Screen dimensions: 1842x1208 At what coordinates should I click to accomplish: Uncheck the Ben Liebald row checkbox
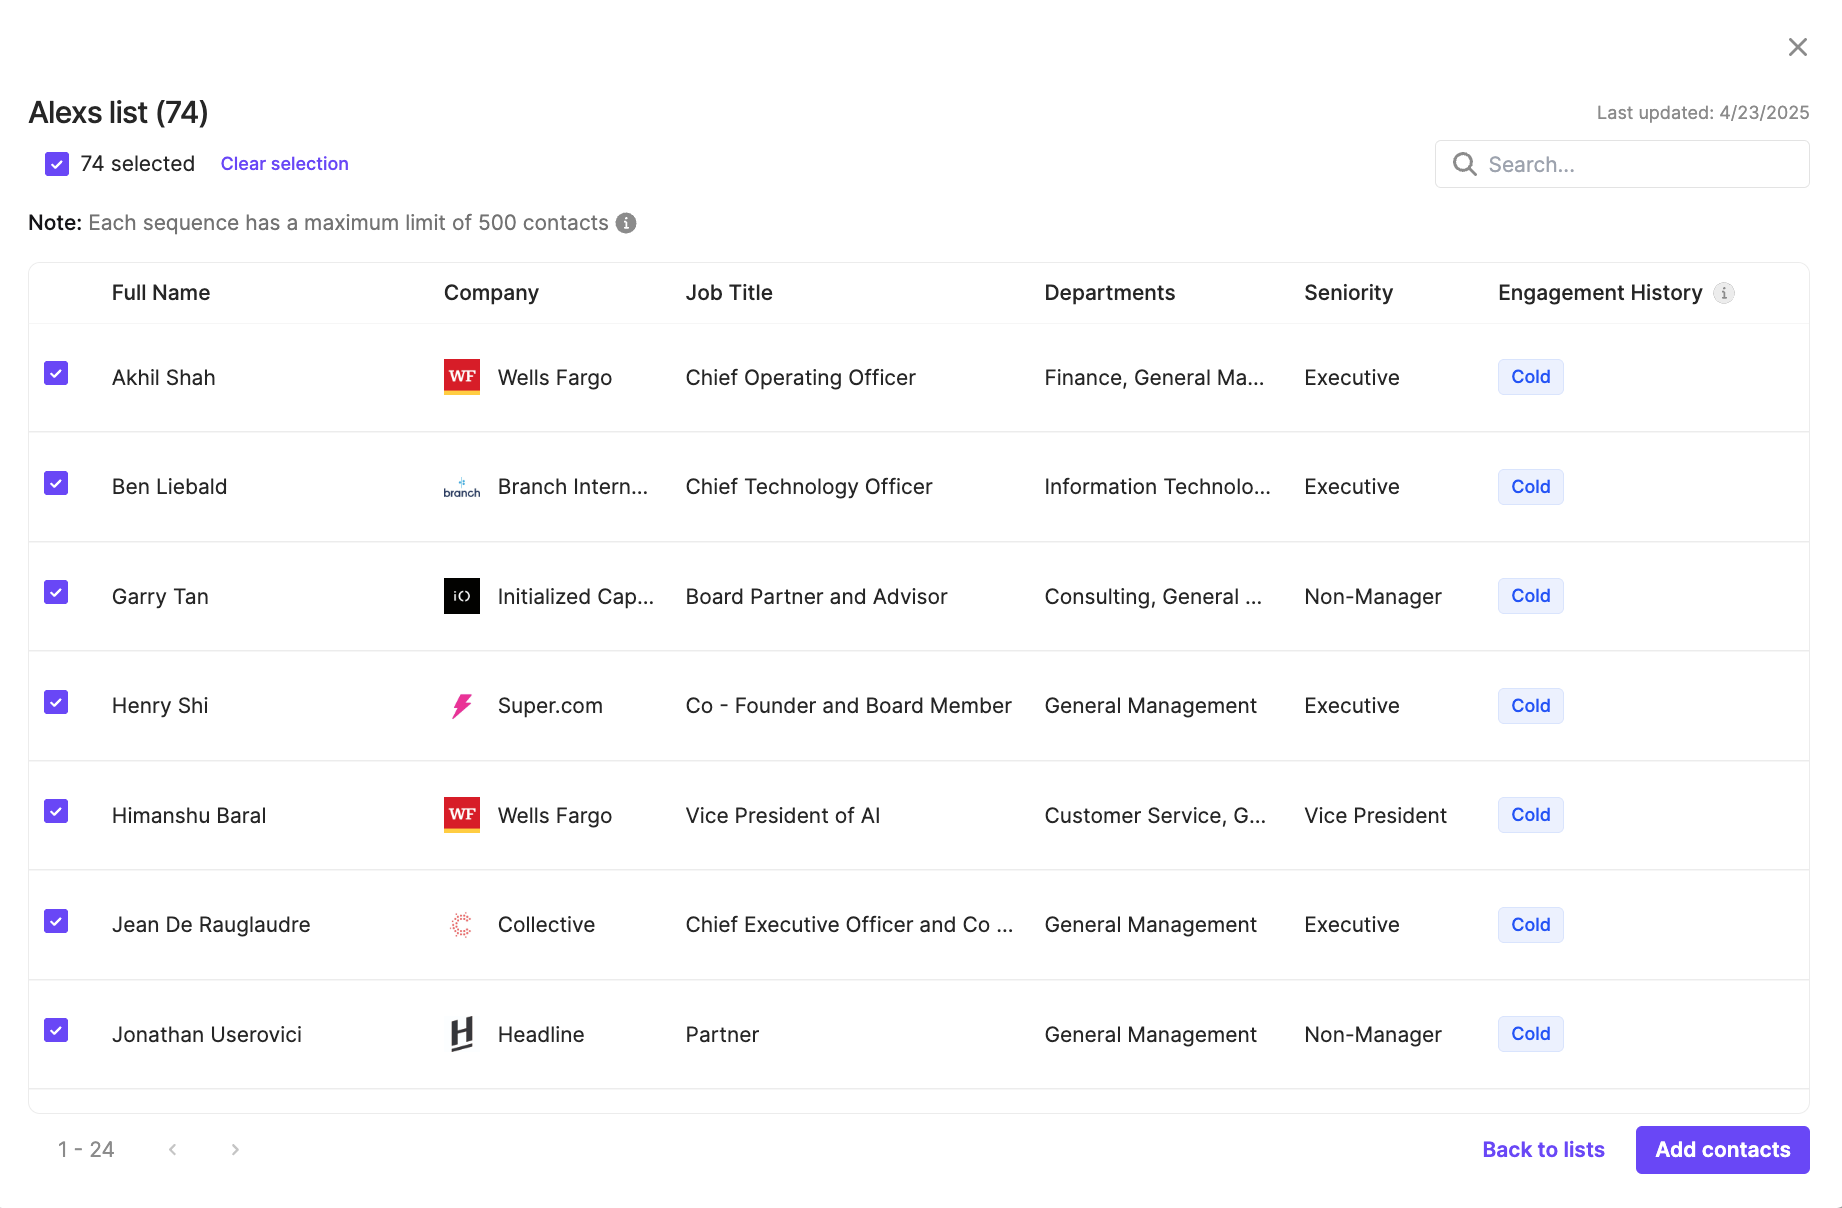pyautogui.click(x=56, y=483)
